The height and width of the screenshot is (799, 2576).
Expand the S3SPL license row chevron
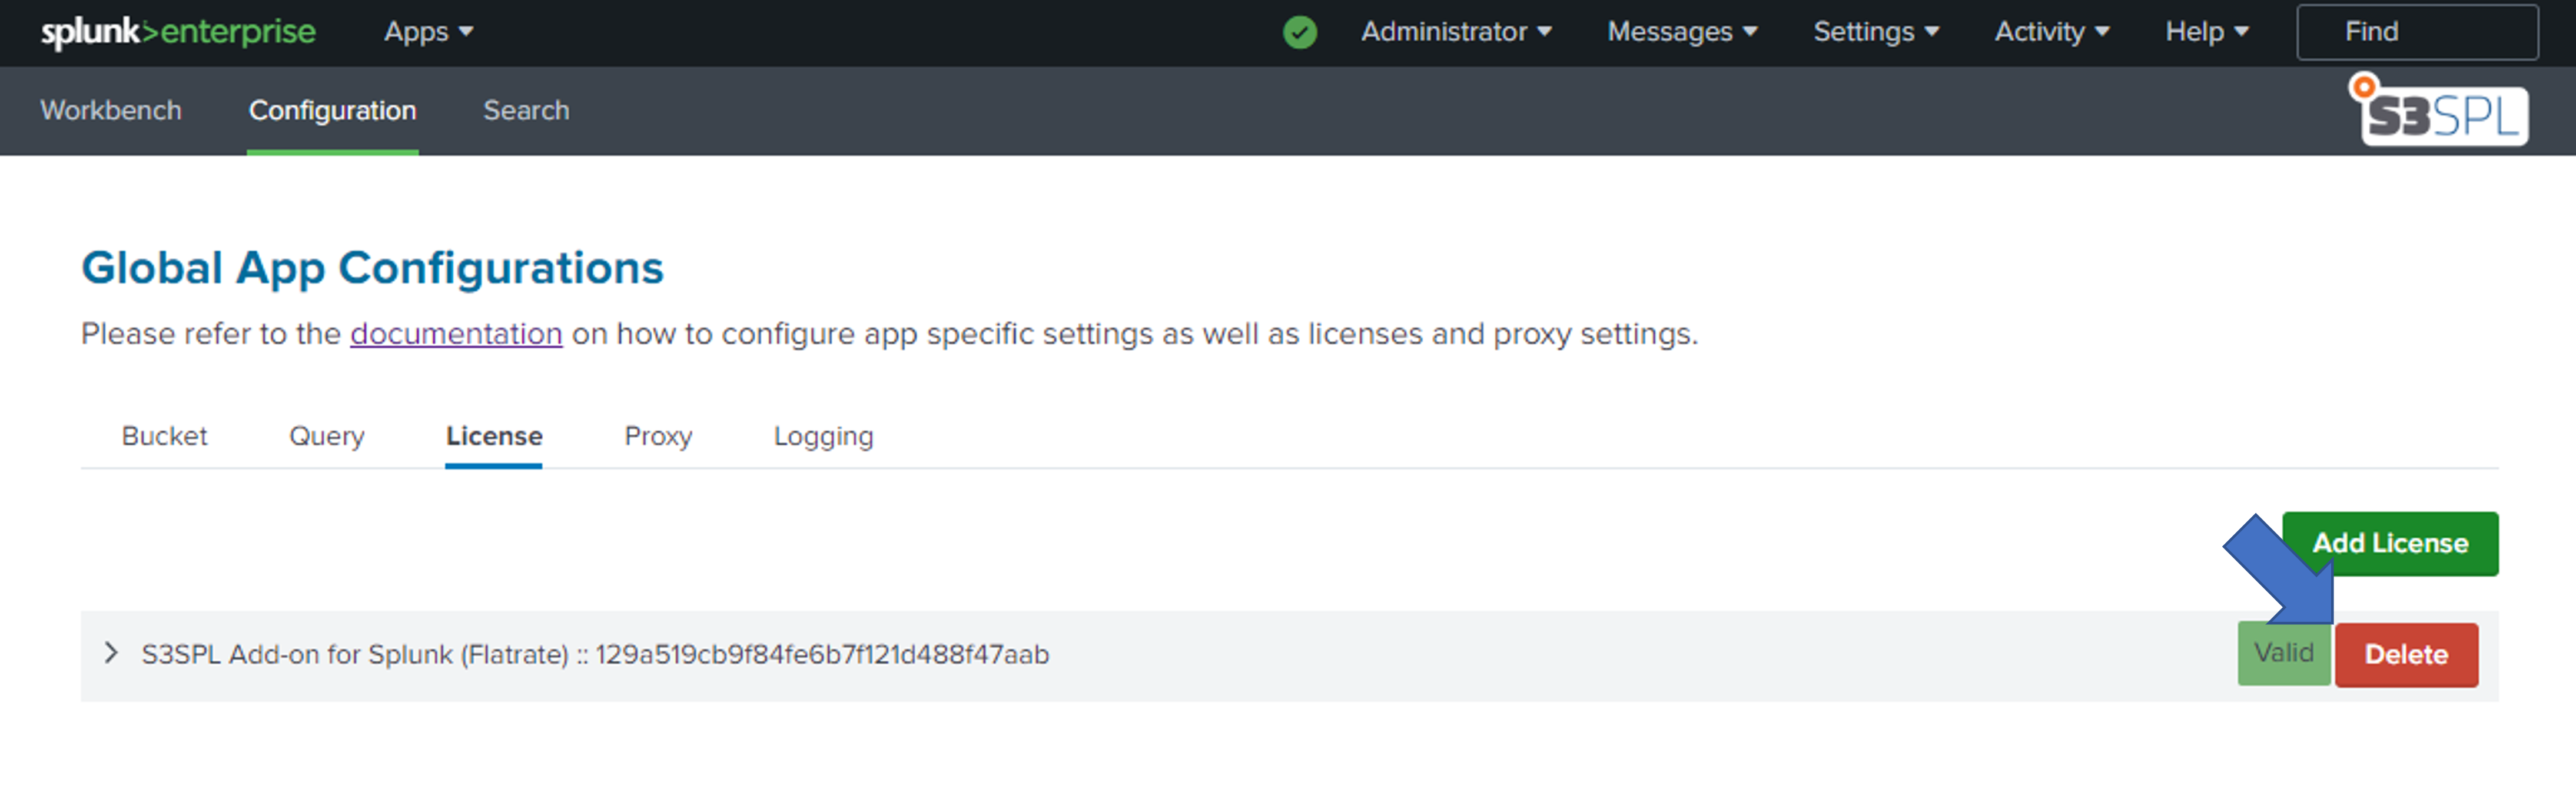click(111, 653)
